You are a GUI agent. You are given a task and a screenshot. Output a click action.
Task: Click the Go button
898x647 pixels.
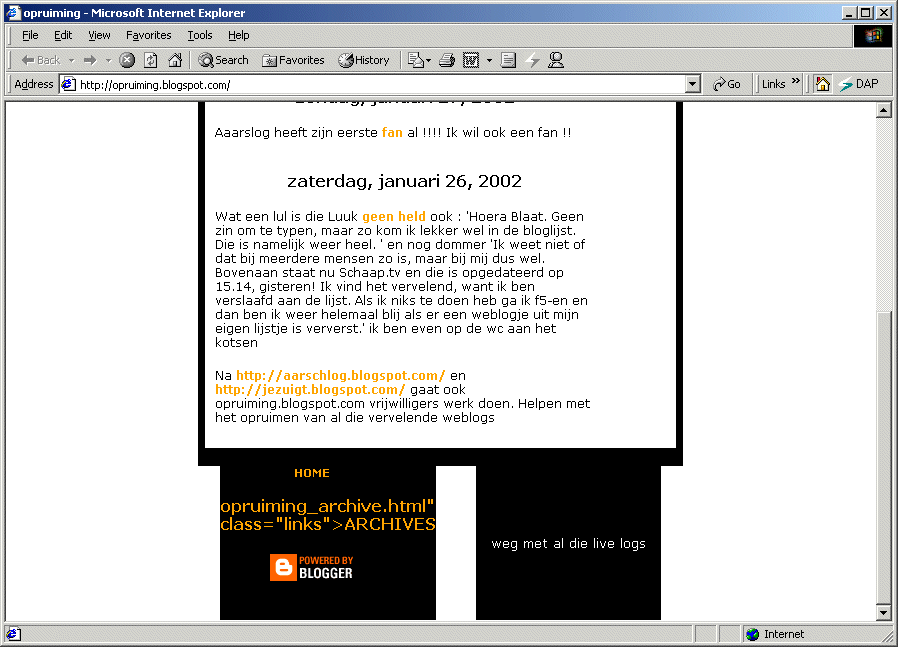tap(727, 84)
